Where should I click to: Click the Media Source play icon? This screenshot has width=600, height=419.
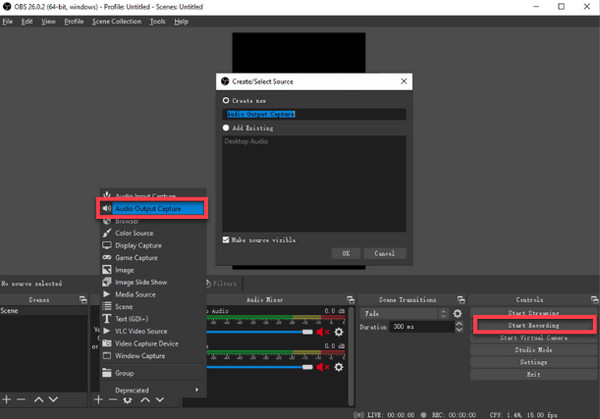coord(107,294)
